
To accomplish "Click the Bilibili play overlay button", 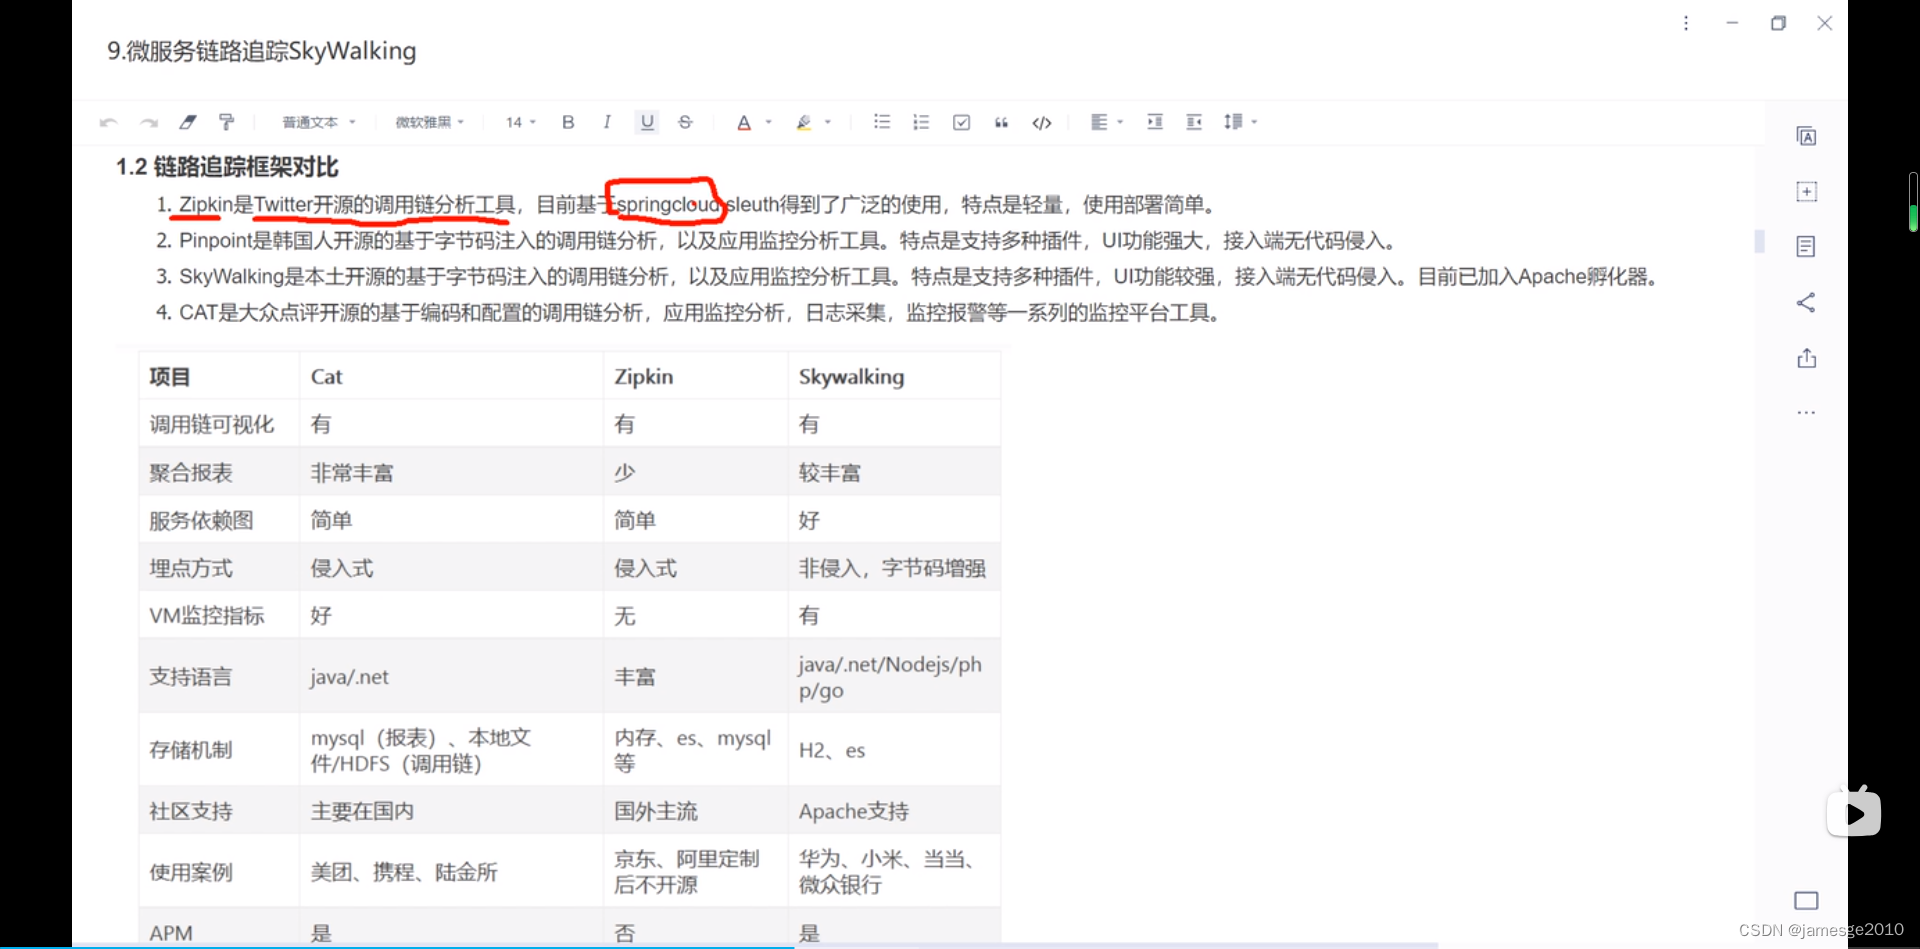I will (x=1854, y=813).
